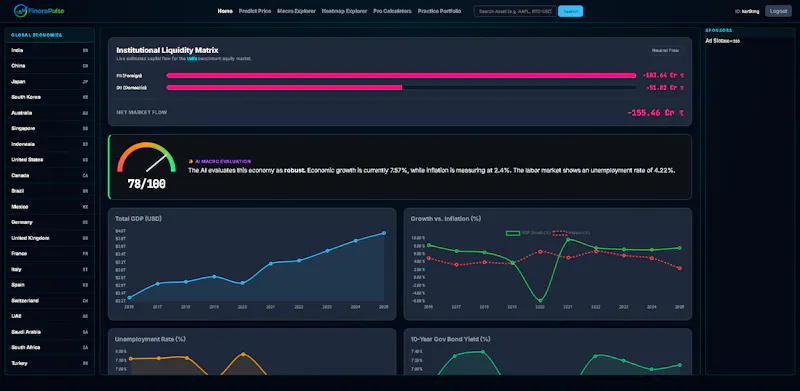Toggle the Inflation legend entry
The image size is (800, 391).
click(x=571, y=233)
